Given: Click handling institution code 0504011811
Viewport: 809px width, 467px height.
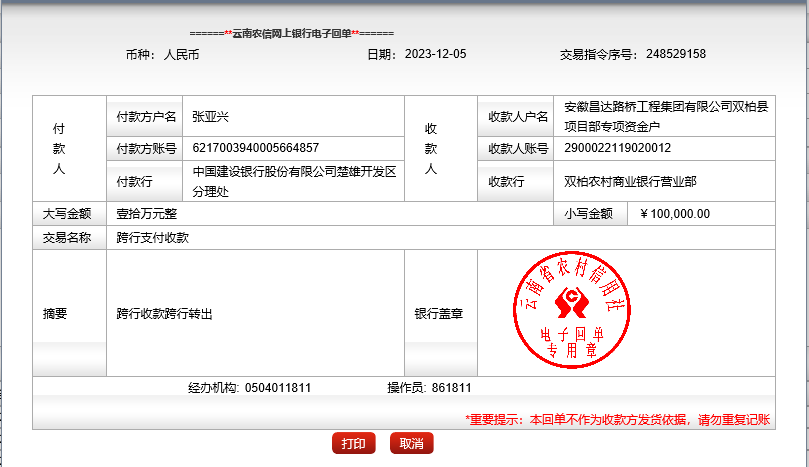Looking at the screenshot, I should (277, 388).
